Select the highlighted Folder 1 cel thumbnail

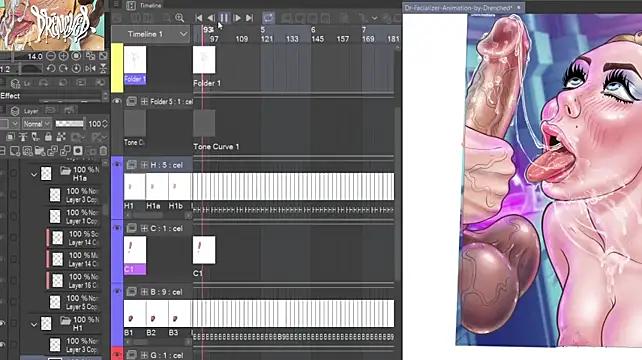tap(135, 65)
